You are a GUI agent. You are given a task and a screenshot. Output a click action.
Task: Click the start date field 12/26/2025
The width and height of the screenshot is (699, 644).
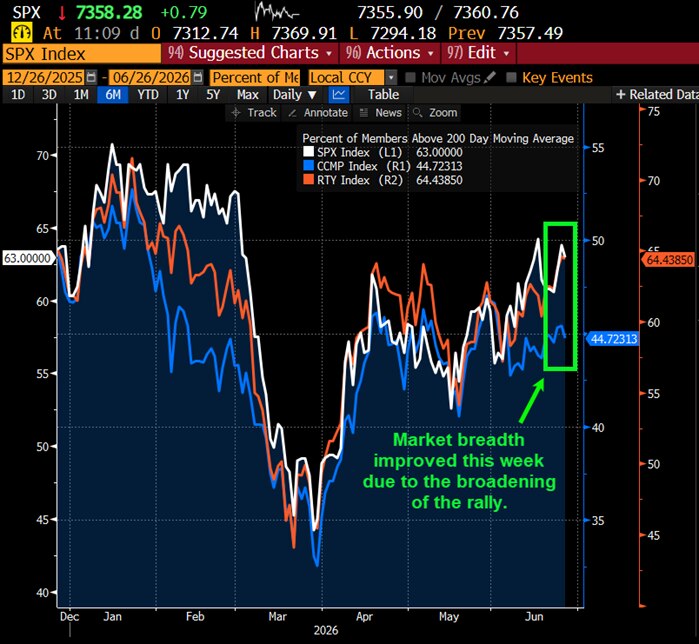click(x=44, y=78)
